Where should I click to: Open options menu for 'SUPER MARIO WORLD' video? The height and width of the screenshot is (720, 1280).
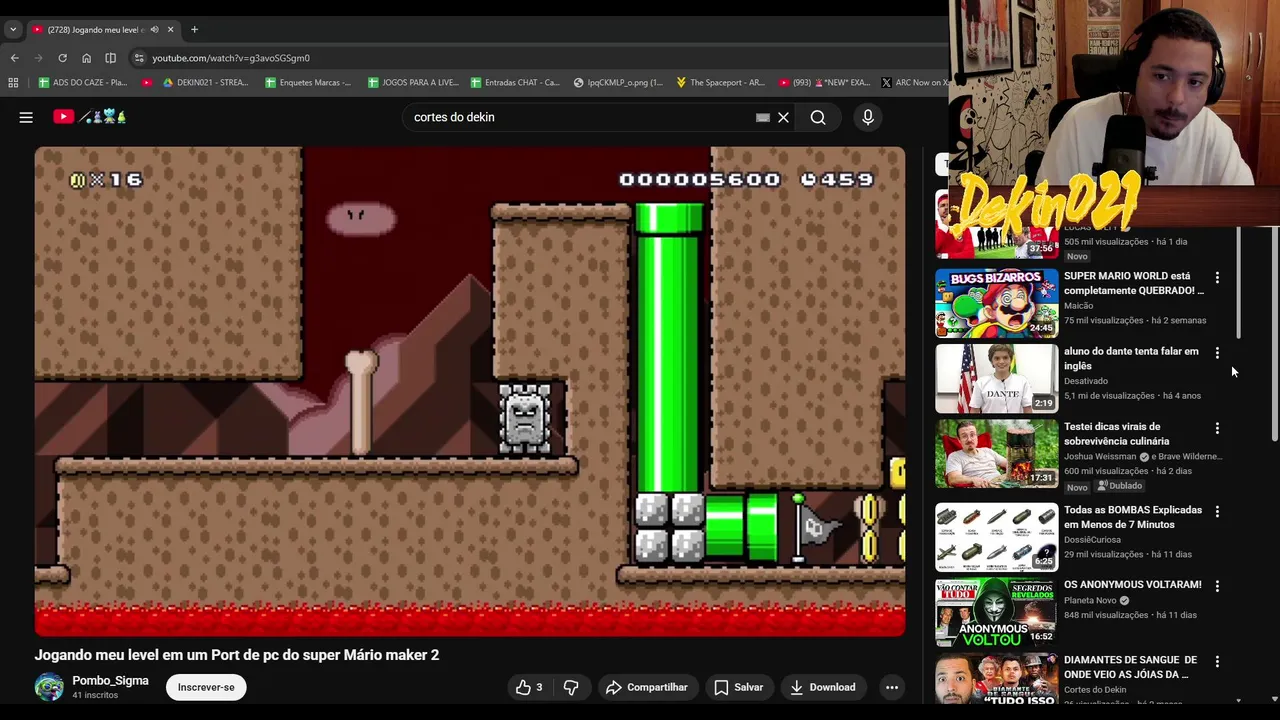pos(1217,277)
